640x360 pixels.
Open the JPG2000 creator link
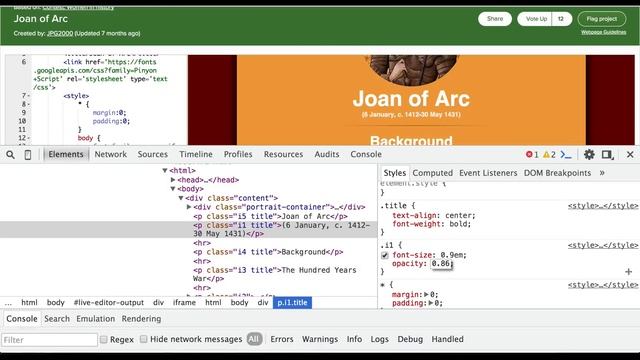[x=60, y=33]
